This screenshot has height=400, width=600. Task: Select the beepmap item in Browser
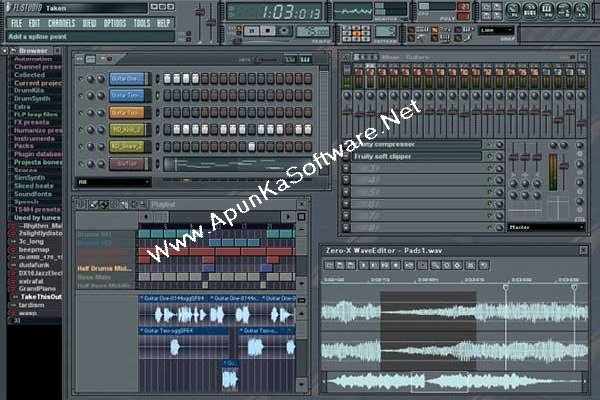click(x=34, y=249)
